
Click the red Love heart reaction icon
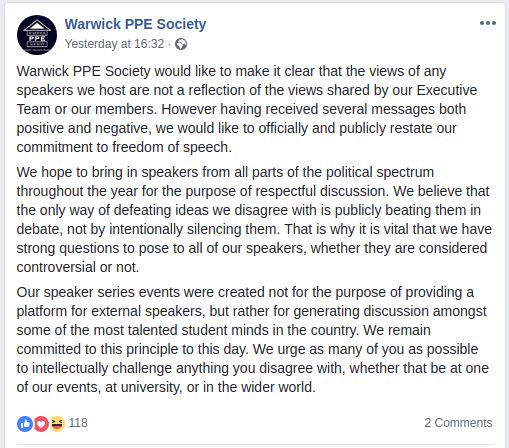pyautogui.click(x=41, y=424)
